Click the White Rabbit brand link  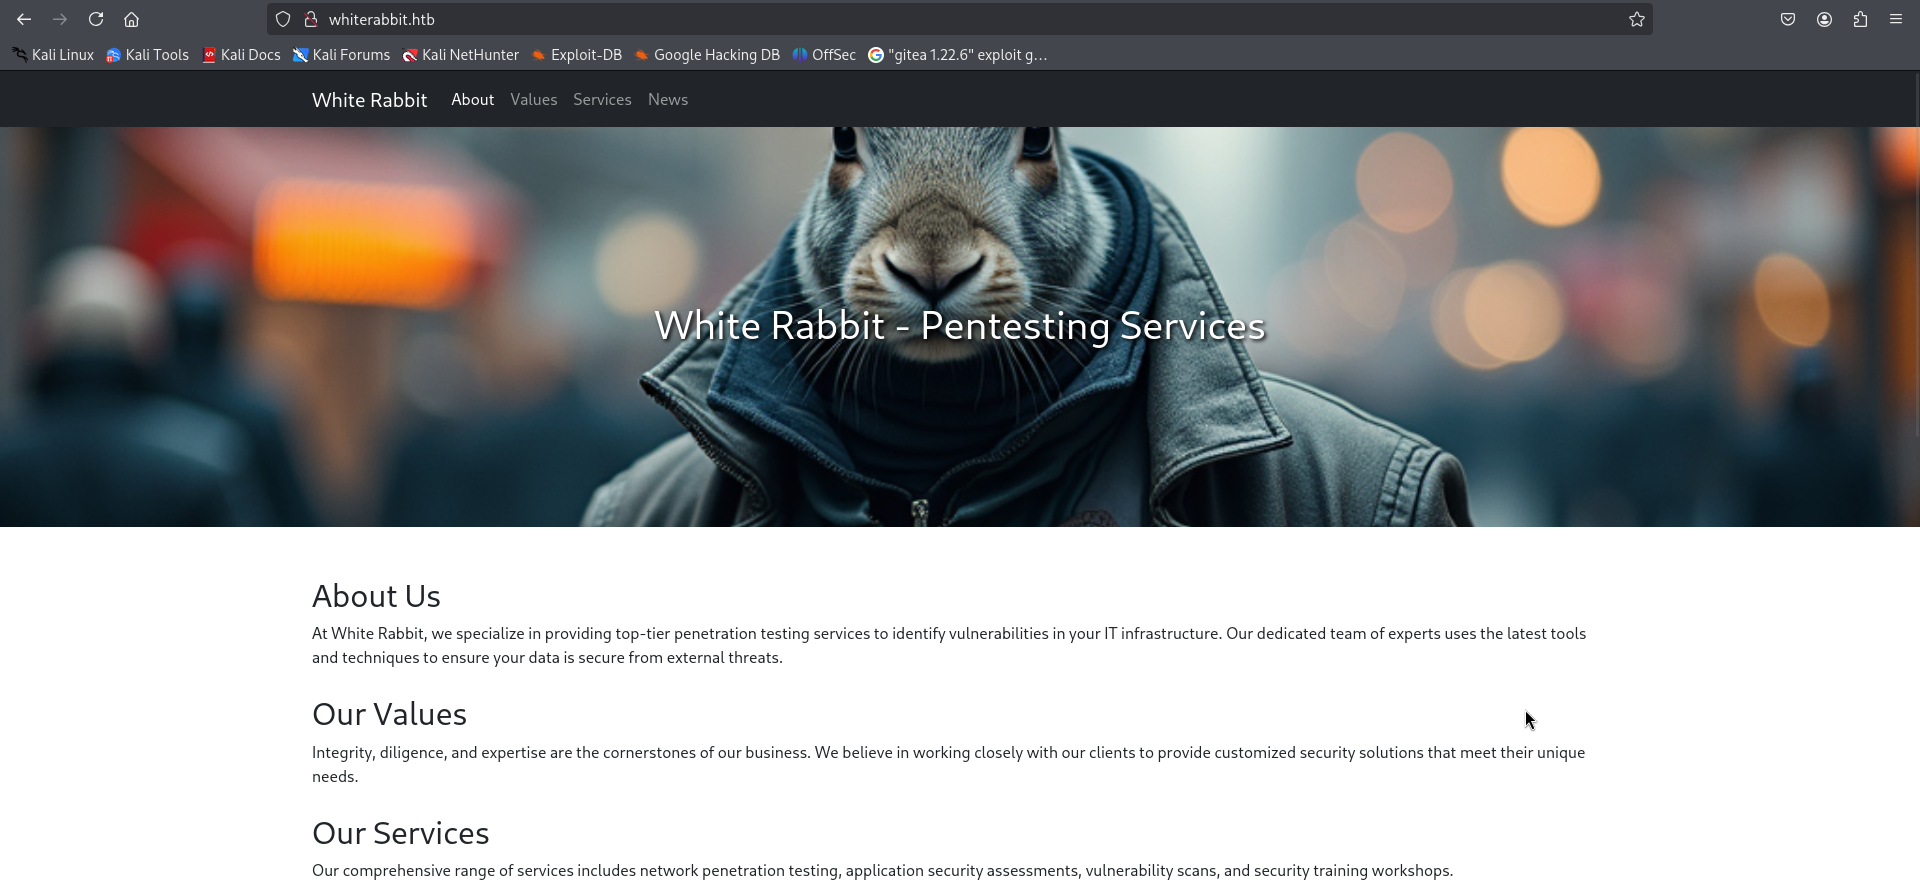point(369,100)
